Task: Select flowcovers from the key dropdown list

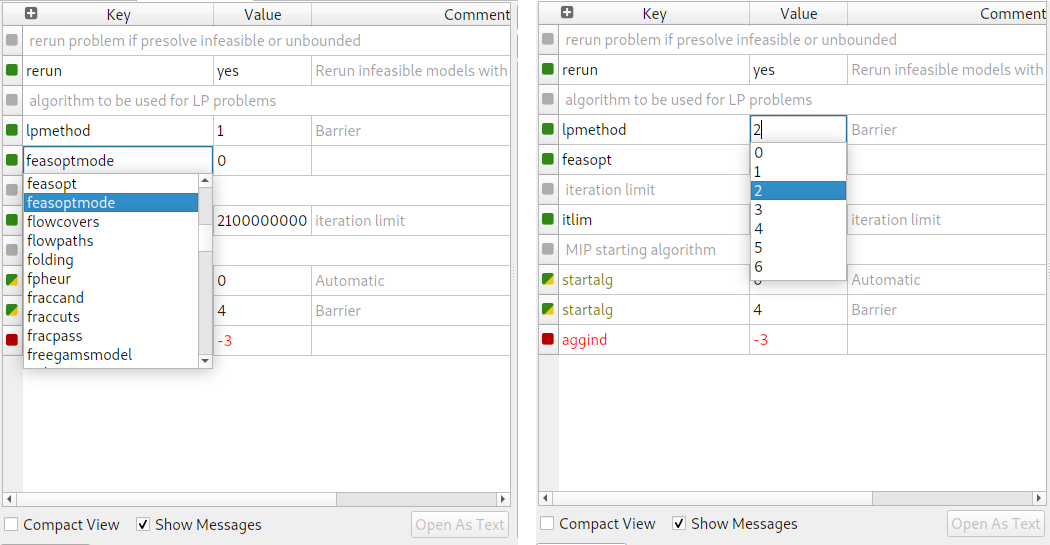Action: pos(63,222)
